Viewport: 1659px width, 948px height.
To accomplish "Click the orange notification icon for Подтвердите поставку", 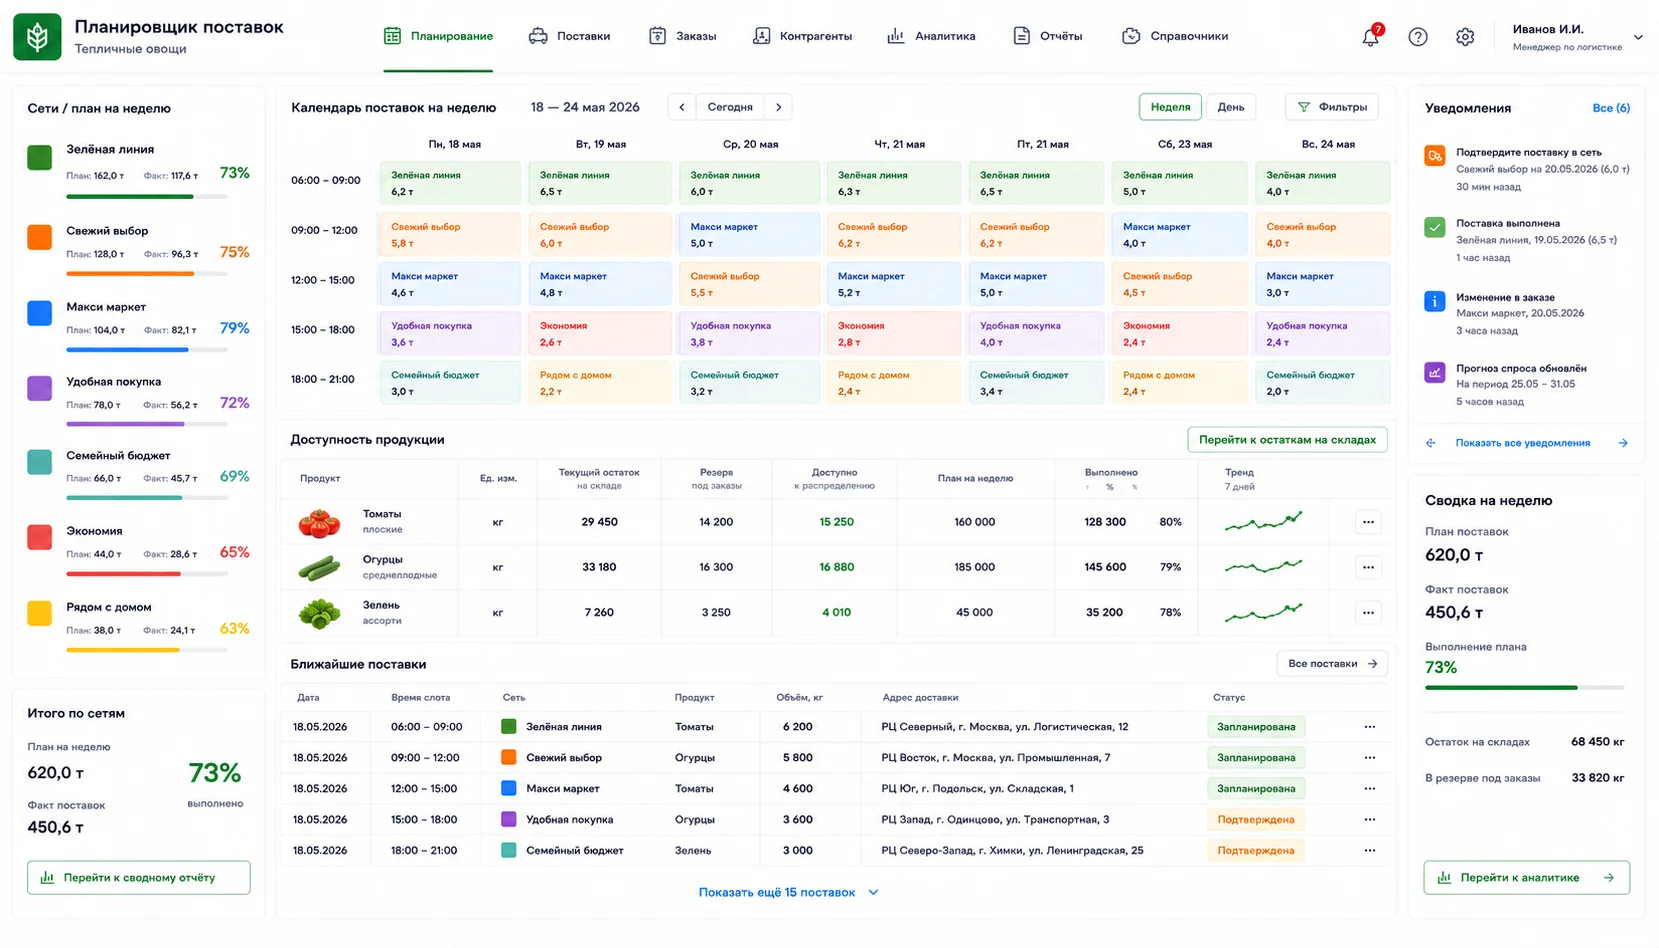I will [1435, 156].
